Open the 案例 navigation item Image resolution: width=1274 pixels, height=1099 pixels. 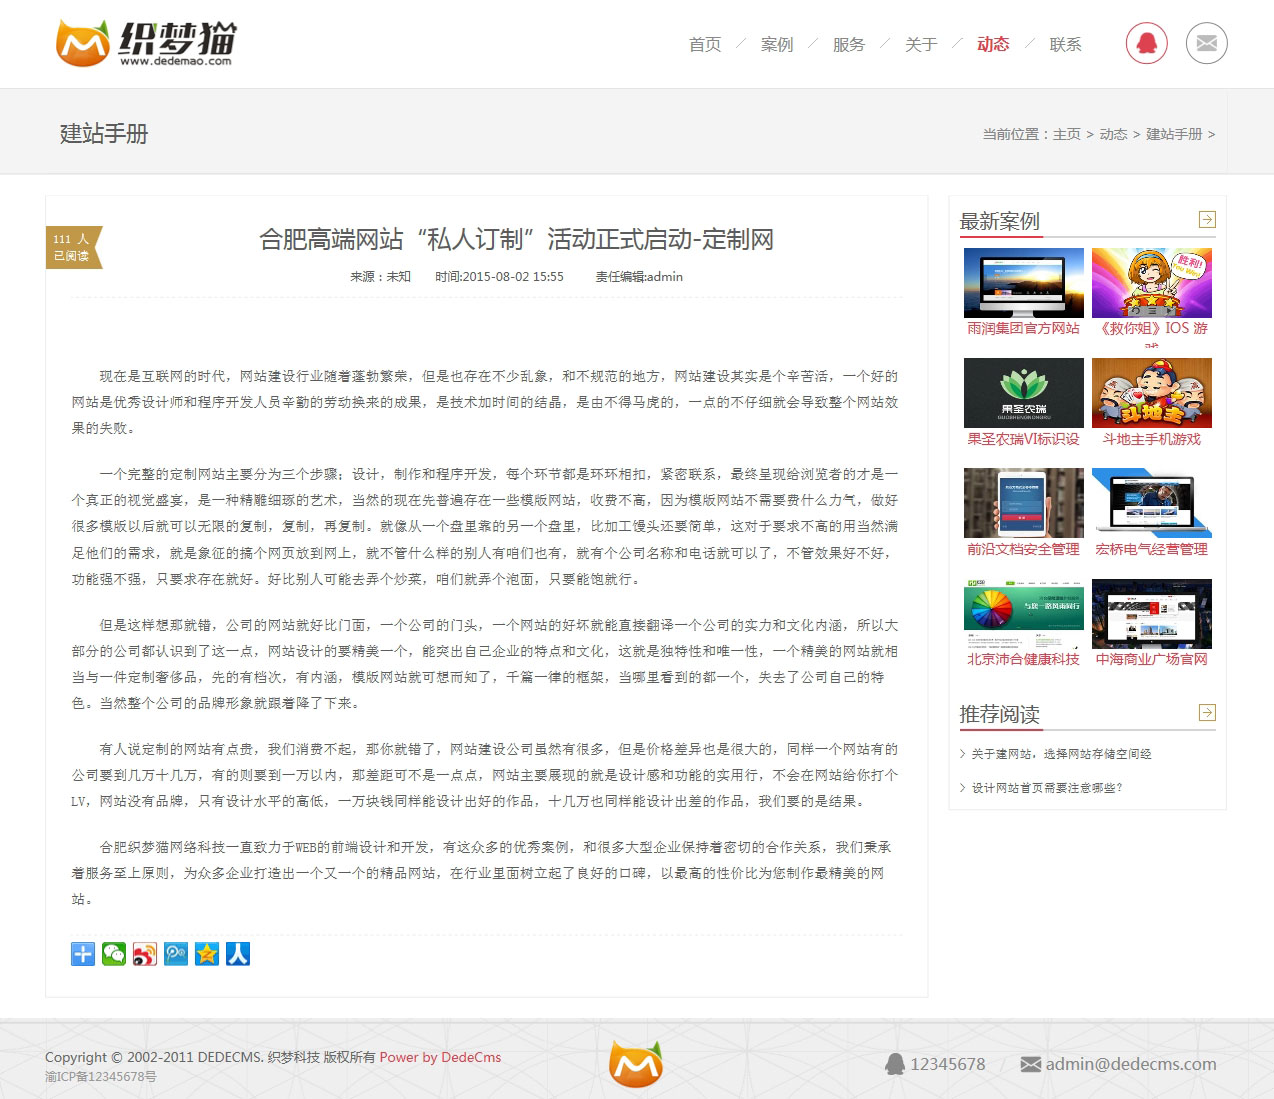(777, 45)
